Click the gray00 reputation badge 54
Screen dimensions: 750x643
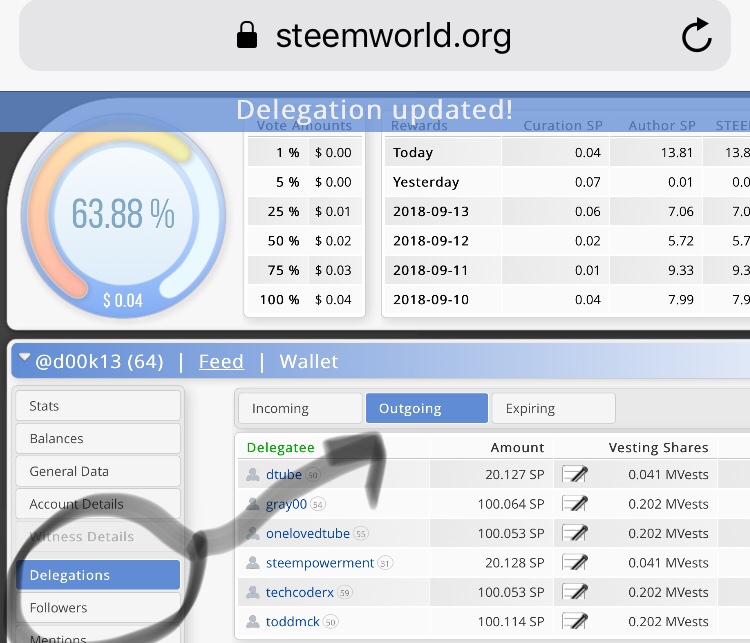point(318,504)
